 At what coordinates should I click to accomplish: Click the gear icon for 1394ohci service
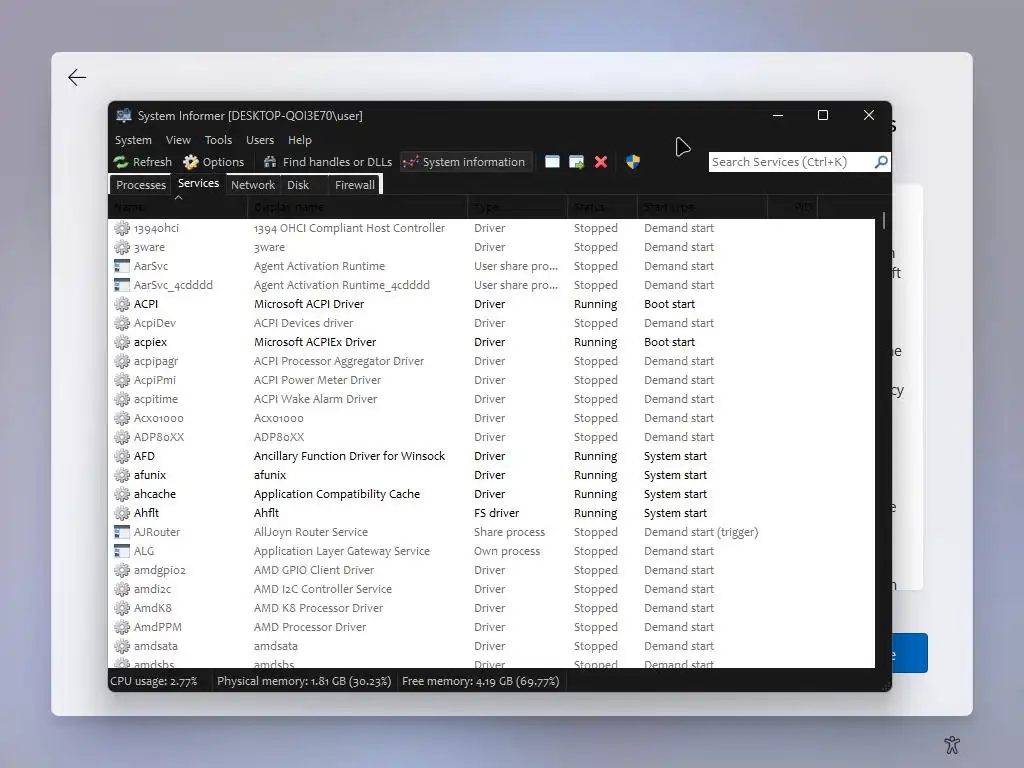pyautogui.click(x=121, y=228)
